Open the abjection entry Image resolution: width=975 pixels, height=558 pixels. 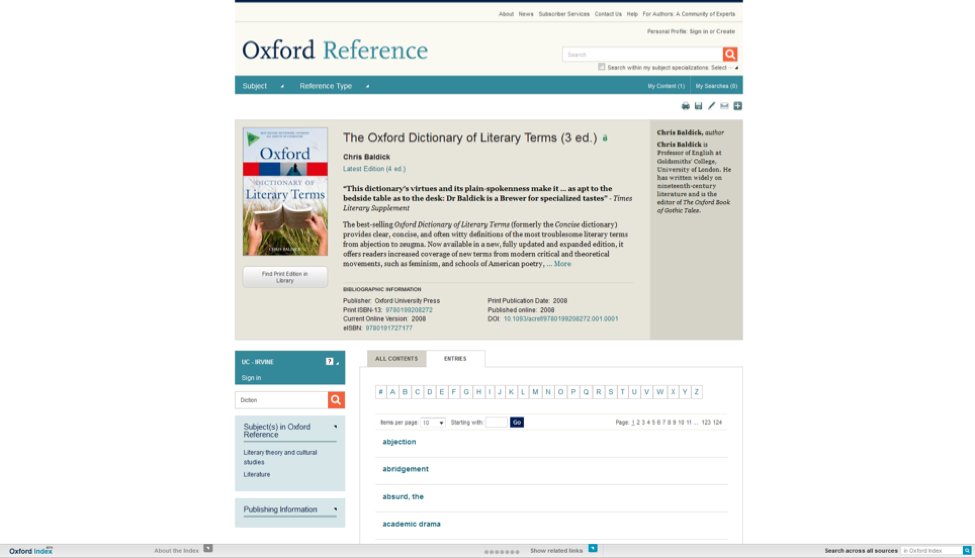point(399,442)
